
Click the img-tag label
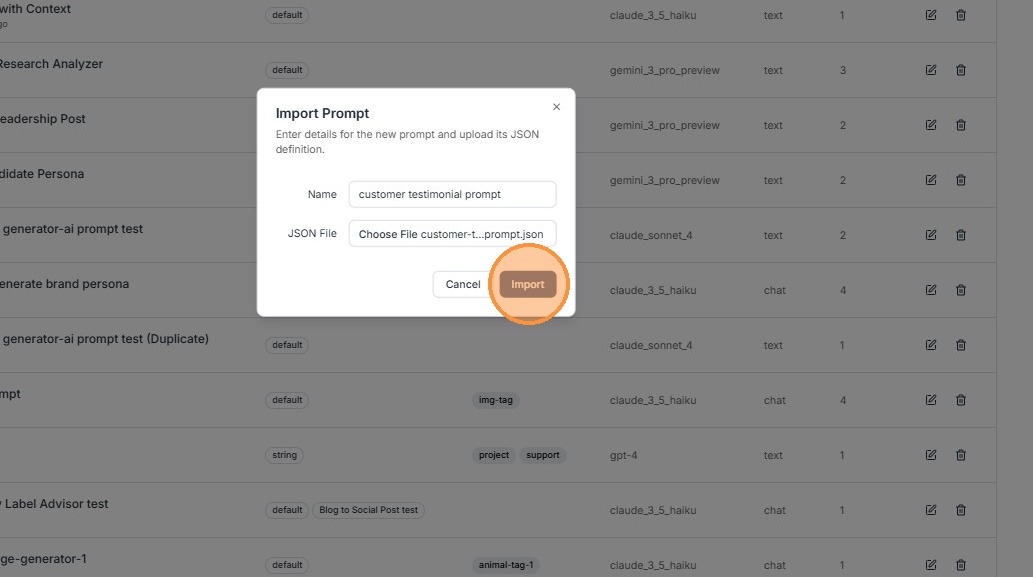495,400
